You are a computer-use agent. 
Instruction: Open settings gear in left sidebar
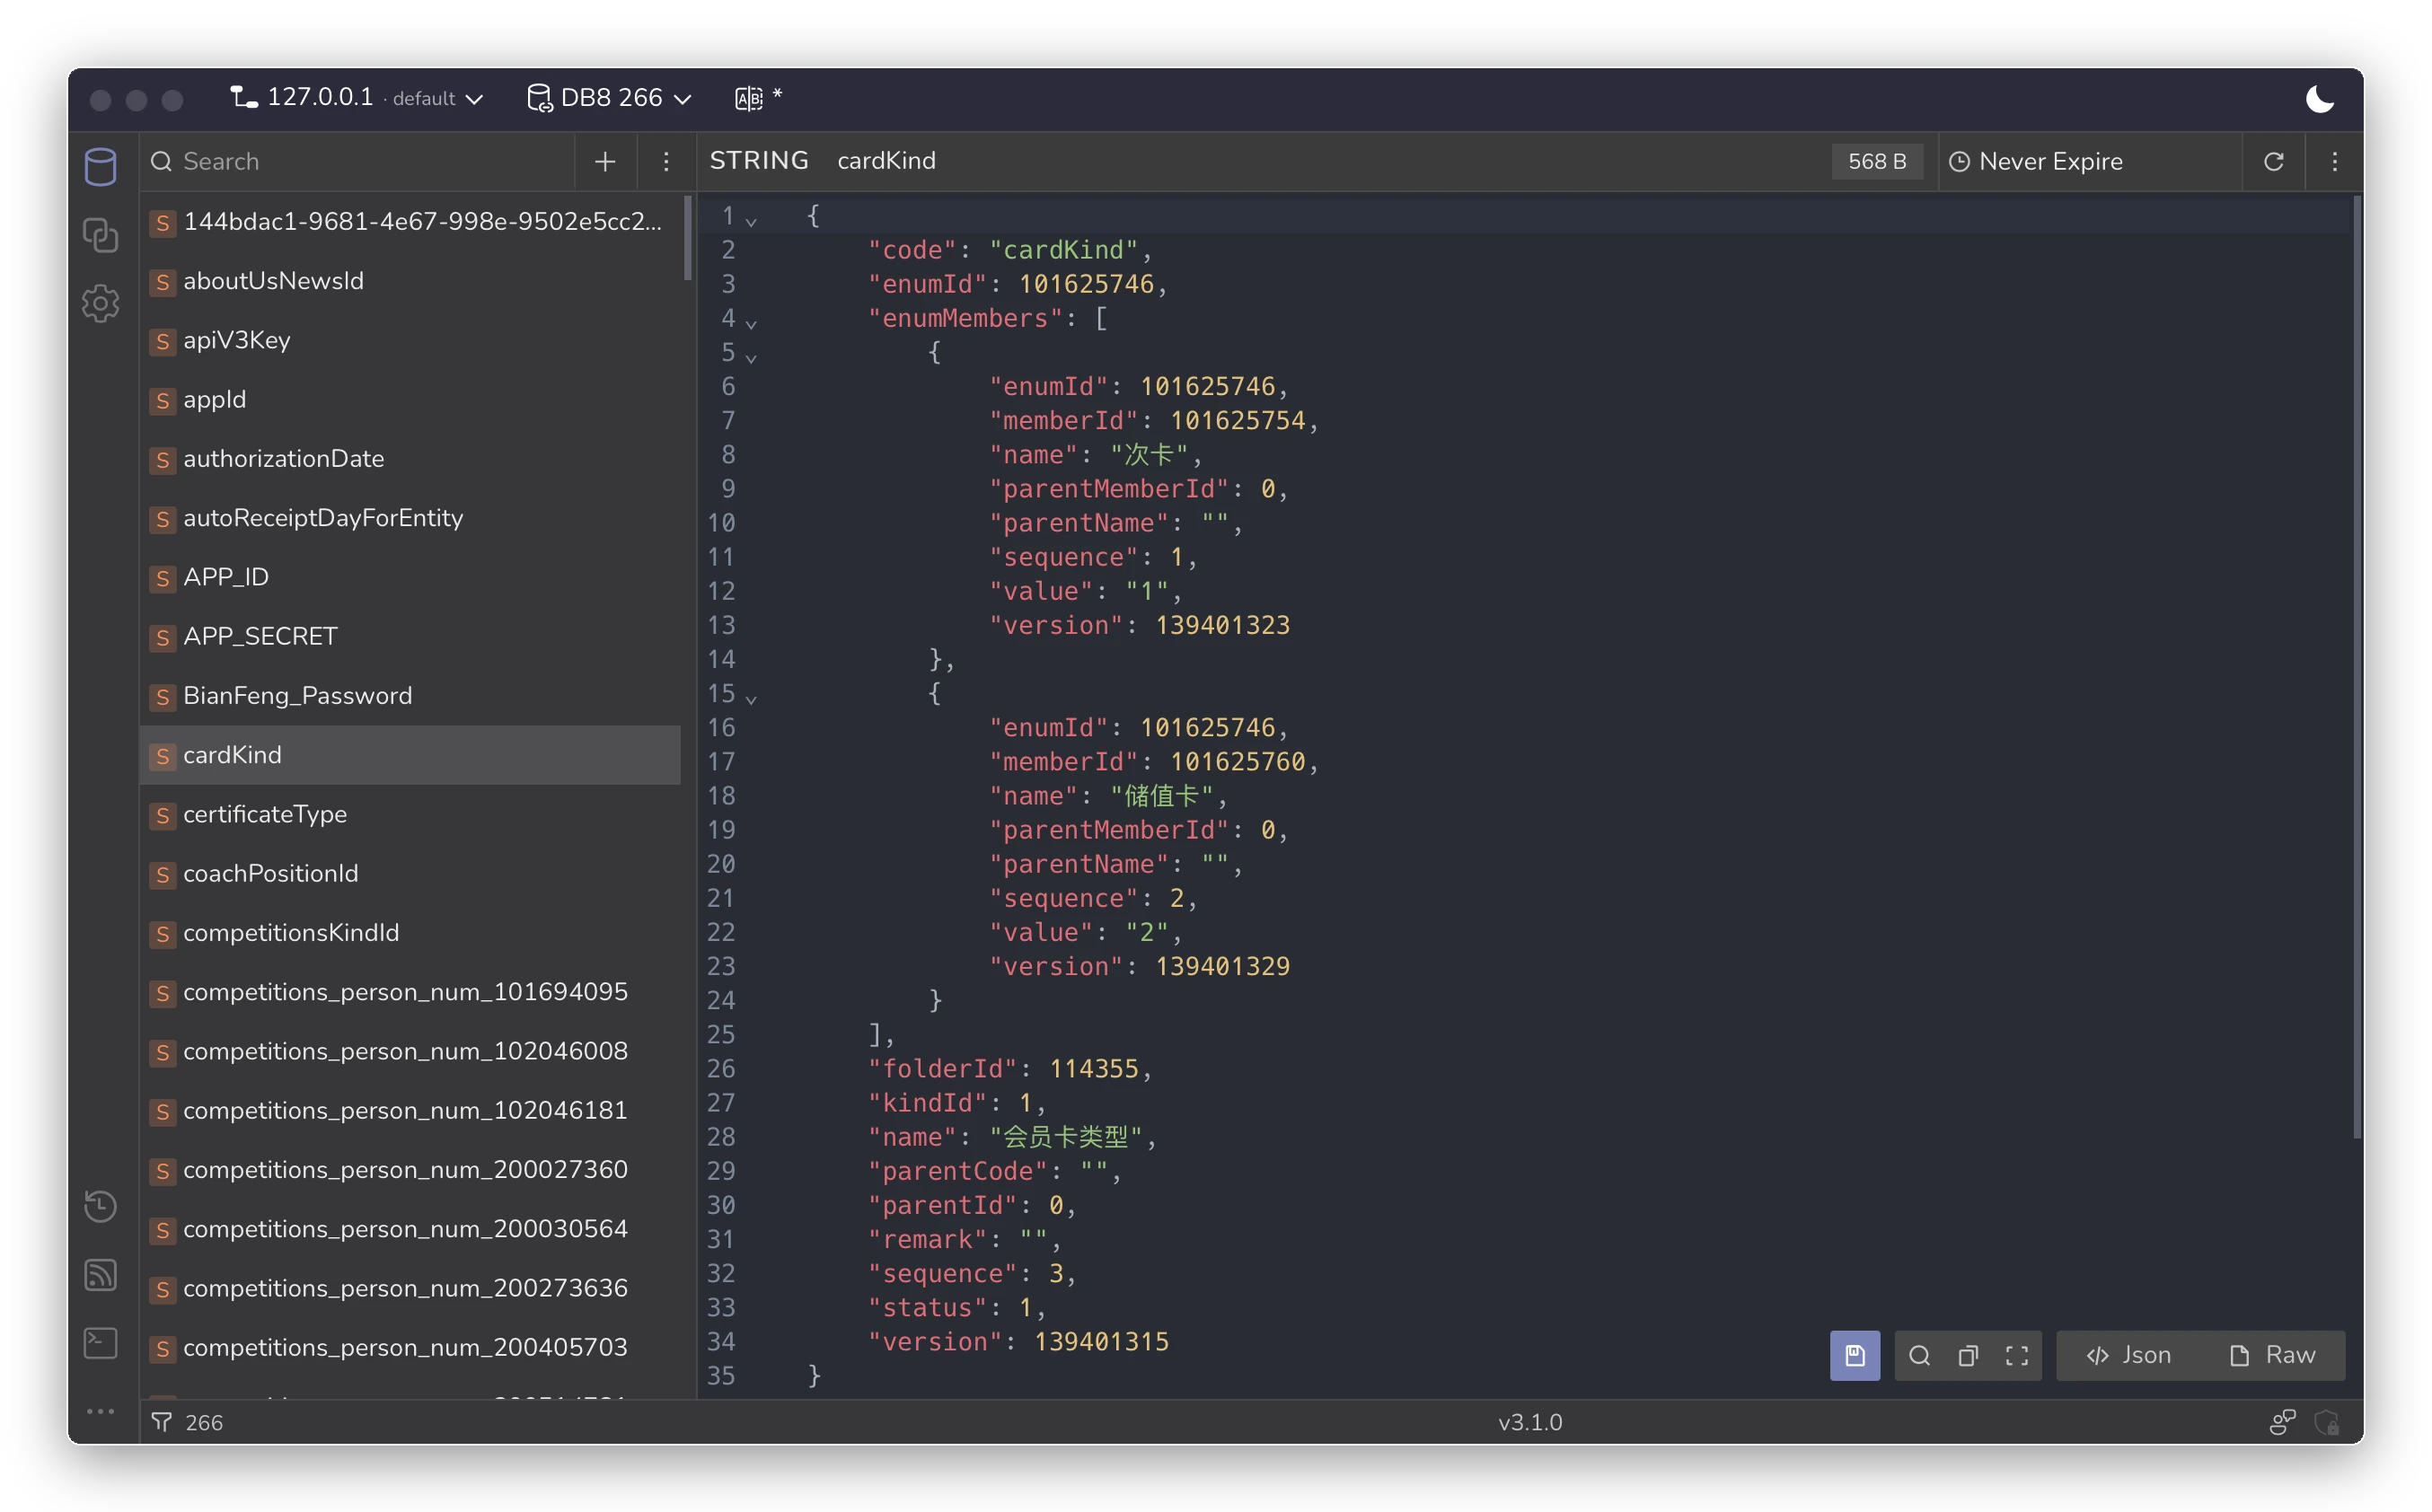coord(100,303)
